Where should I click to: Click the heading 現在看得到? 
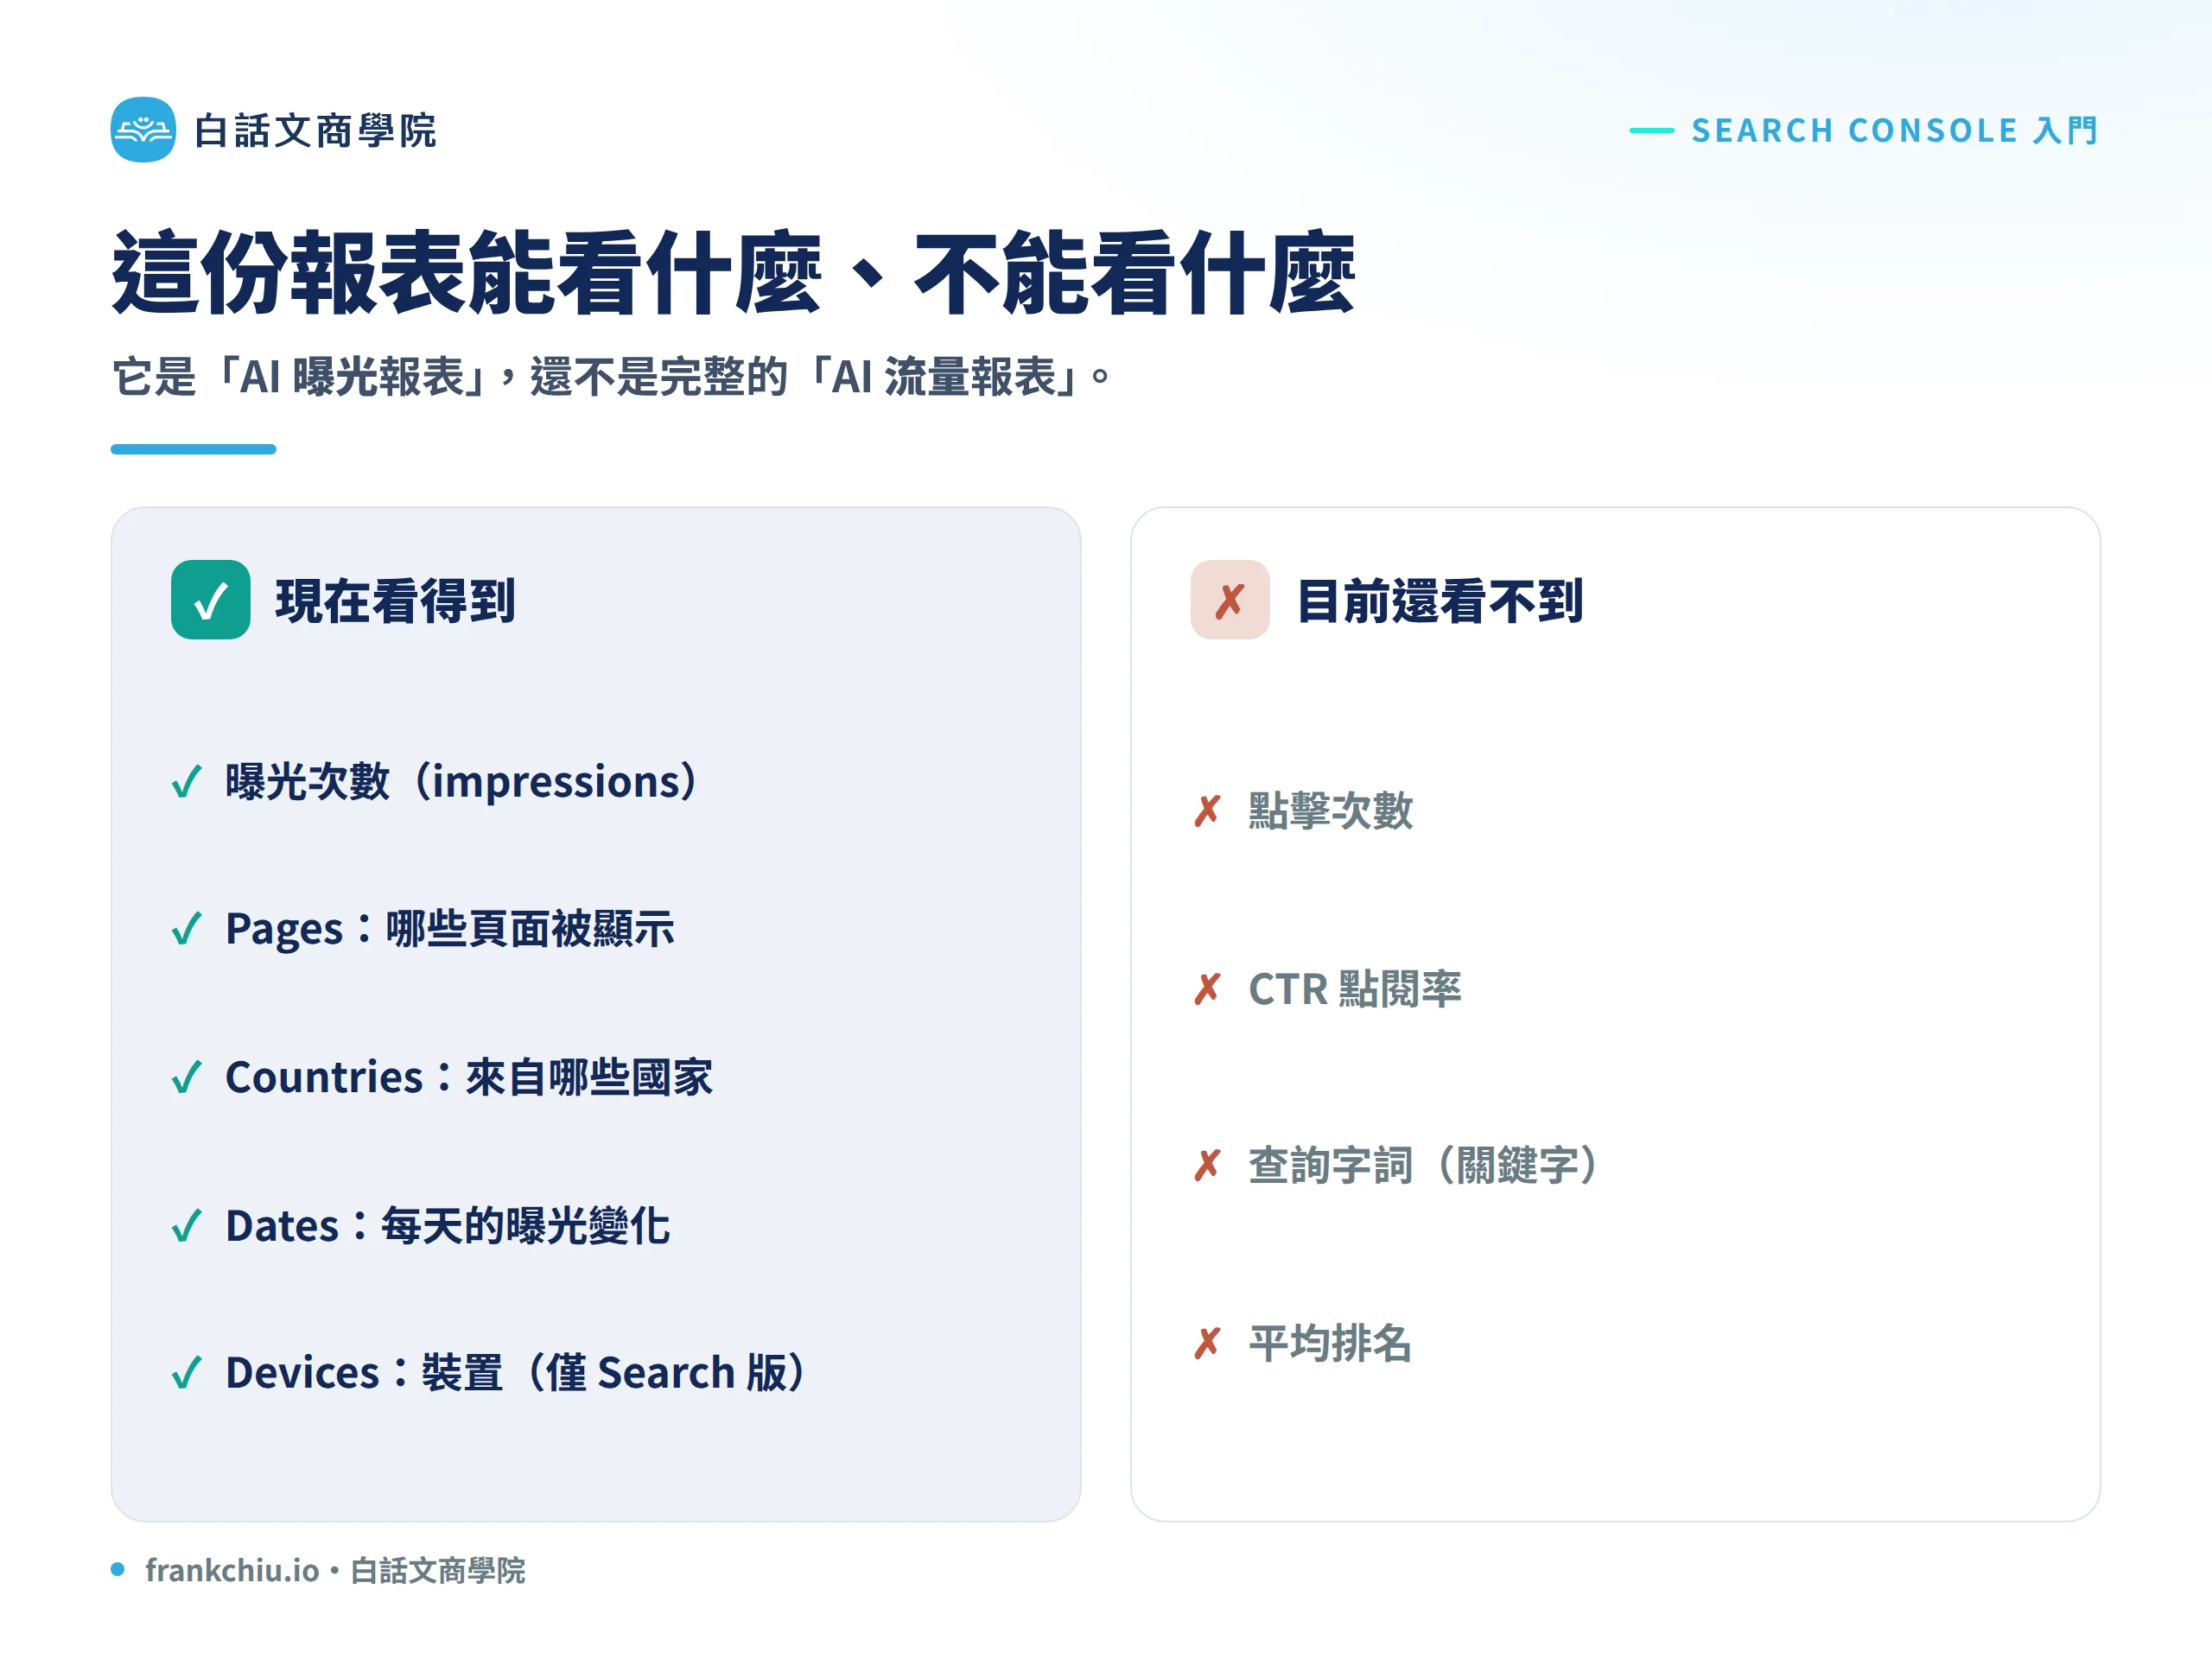[x=395, y=601]
